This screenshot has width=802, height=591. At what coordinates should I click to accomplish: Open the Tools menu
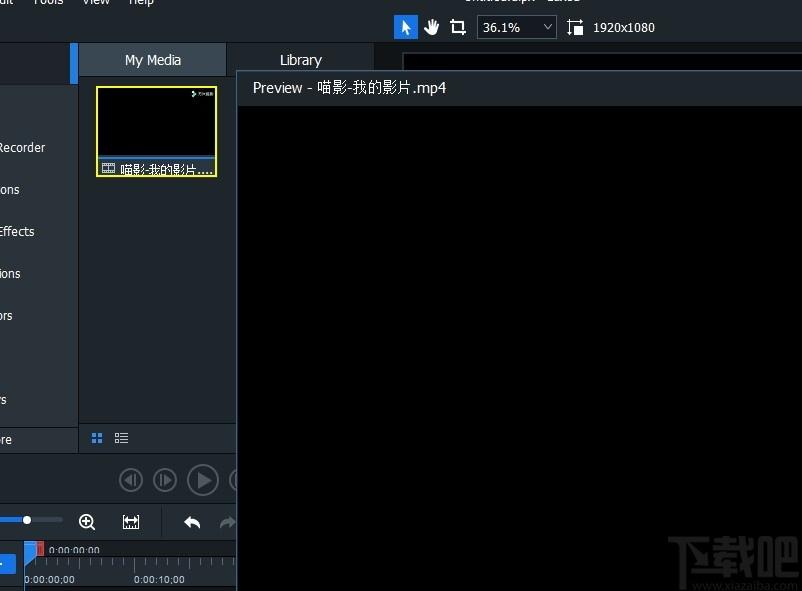[x=48, y=3]
